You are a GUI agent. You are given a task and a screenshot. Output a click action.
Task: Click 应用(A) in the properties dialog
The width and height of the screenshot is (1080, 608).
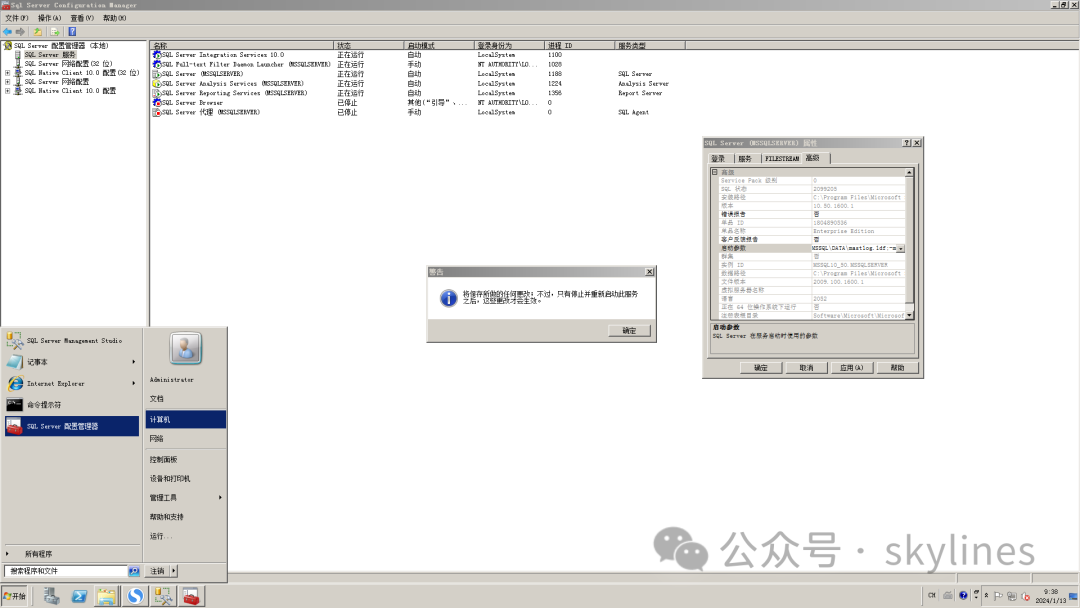(851, 368)
